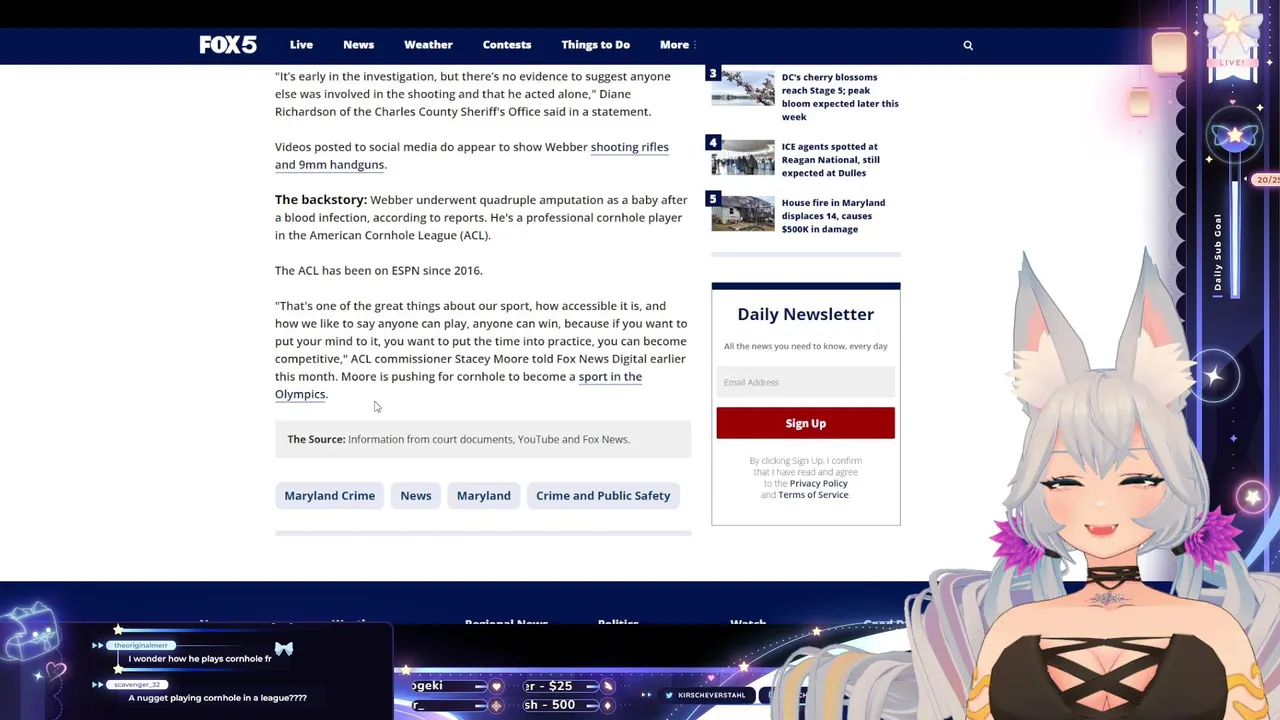The height and width of the screenshot is (720, 1280).
Task: Click the FOX 5 logo
Action: click(228, 45)
